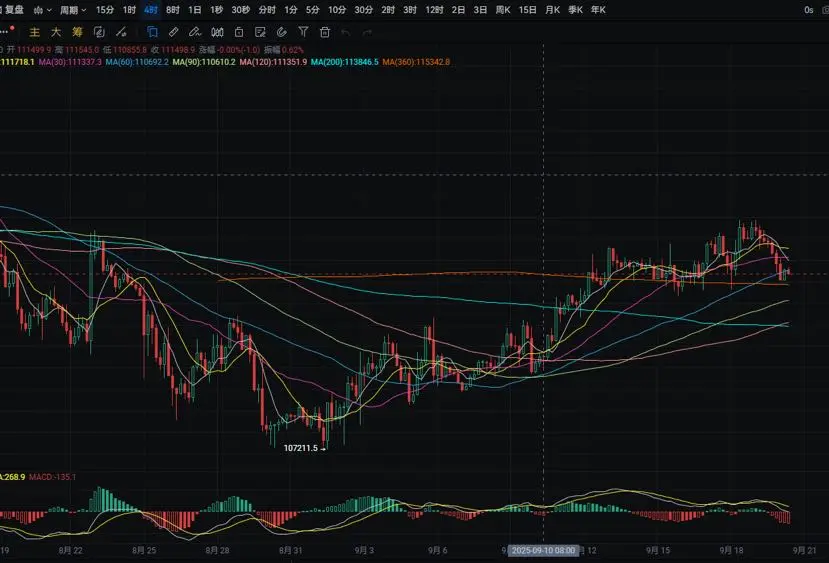Switch to the 10分 timeframe

tap(337, 10)
